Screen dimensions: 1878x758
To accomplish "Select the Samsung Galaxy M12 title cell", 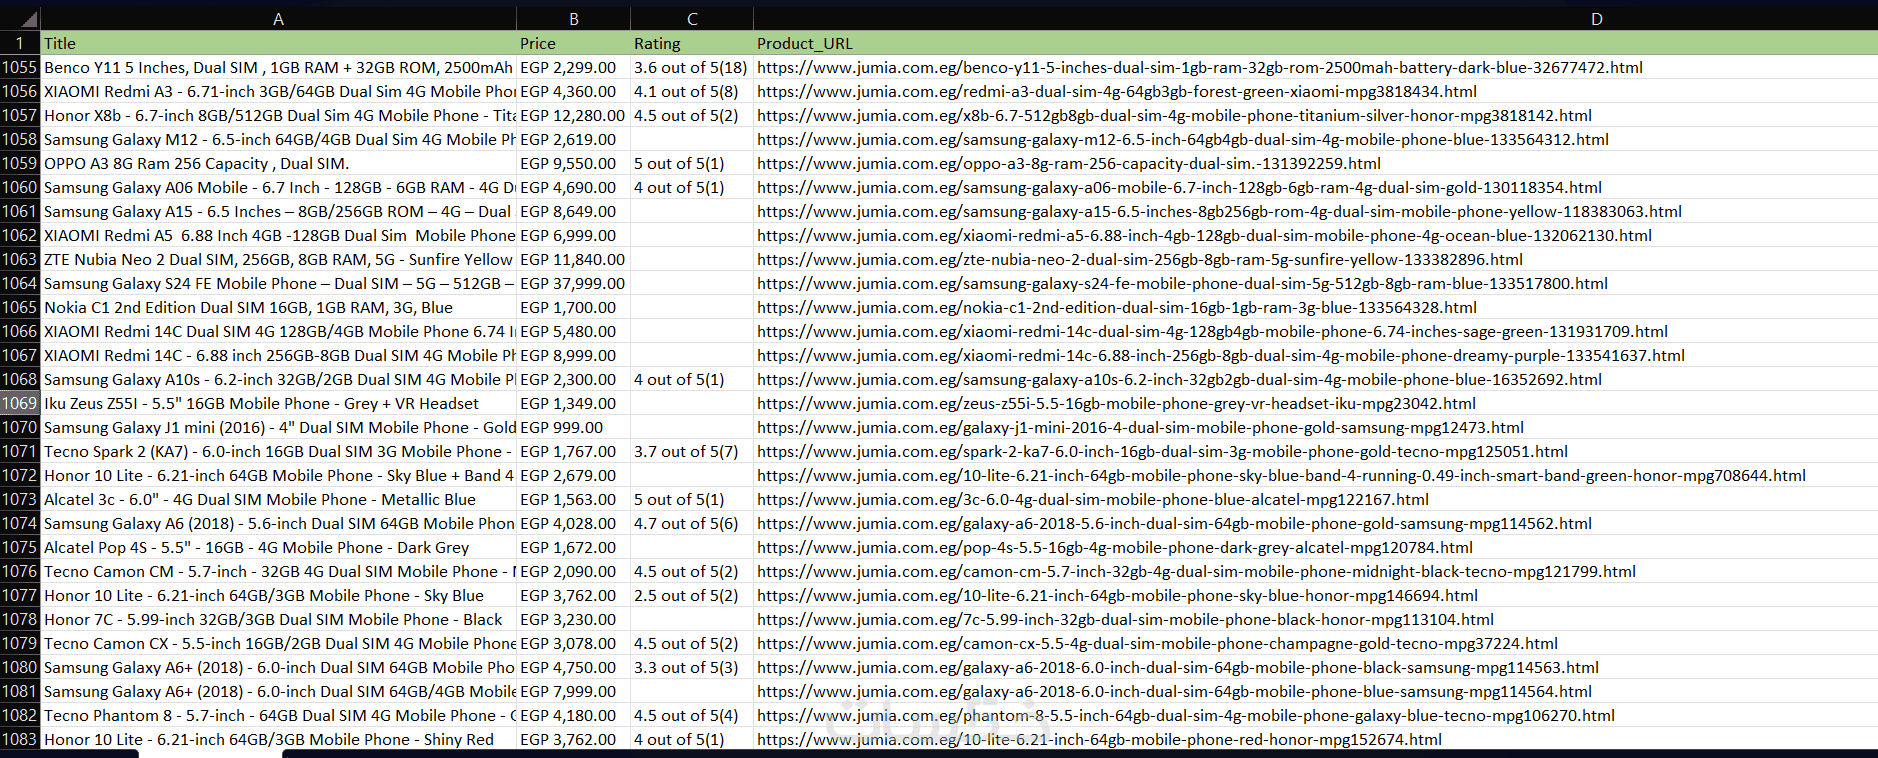I will (x=278, y=139).
